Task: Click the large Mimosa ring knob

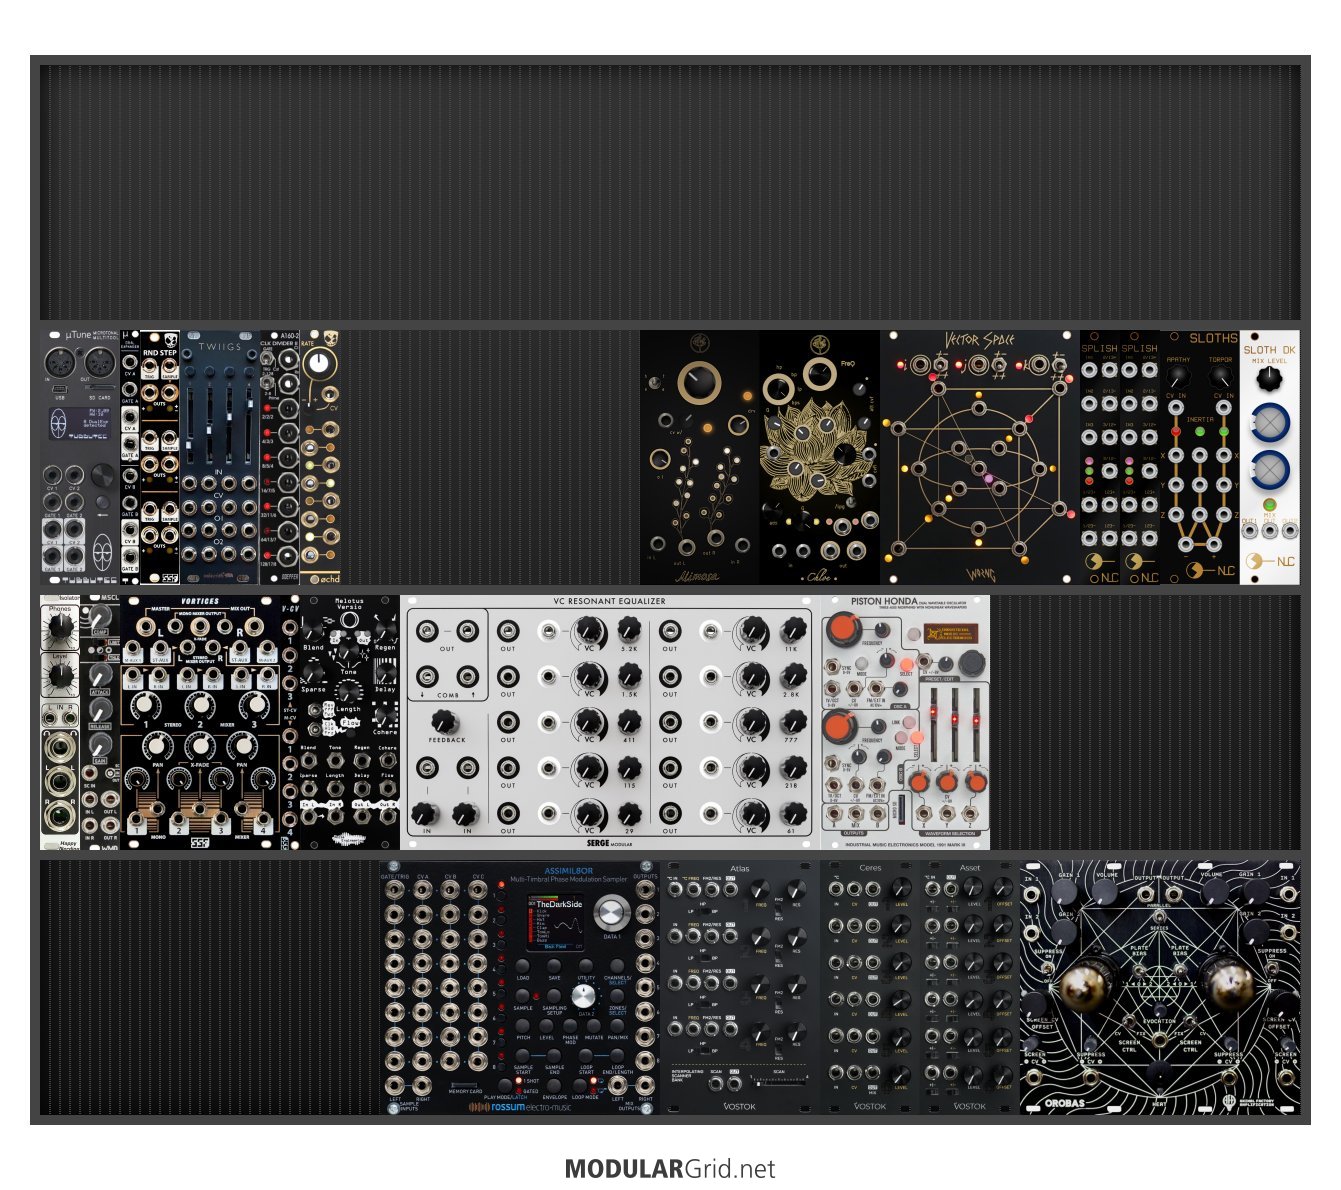Action: click(699, 382)
